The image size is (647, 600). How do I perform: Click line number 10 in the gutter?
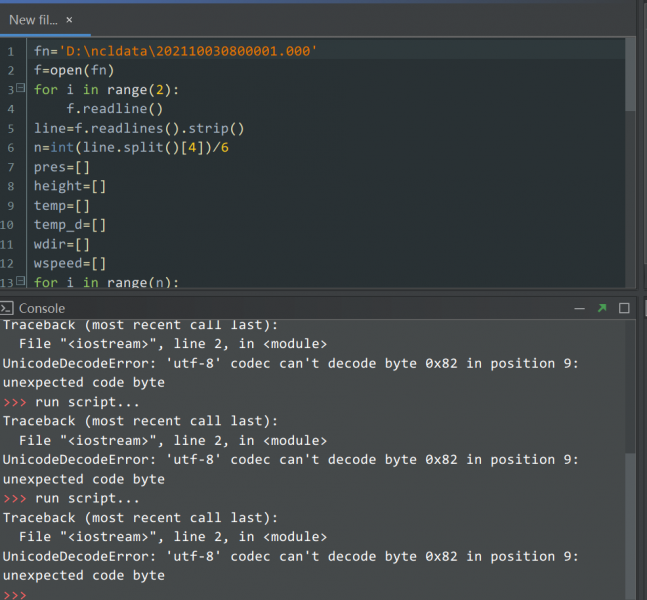tap(10, 225)
